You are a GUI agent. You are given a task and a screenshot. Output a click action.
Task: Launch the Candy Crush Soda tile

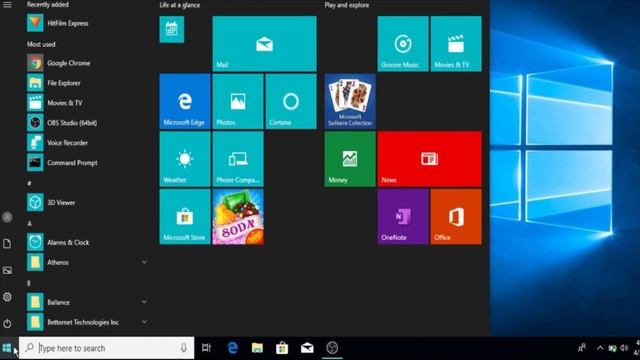(x=238, y=216)
